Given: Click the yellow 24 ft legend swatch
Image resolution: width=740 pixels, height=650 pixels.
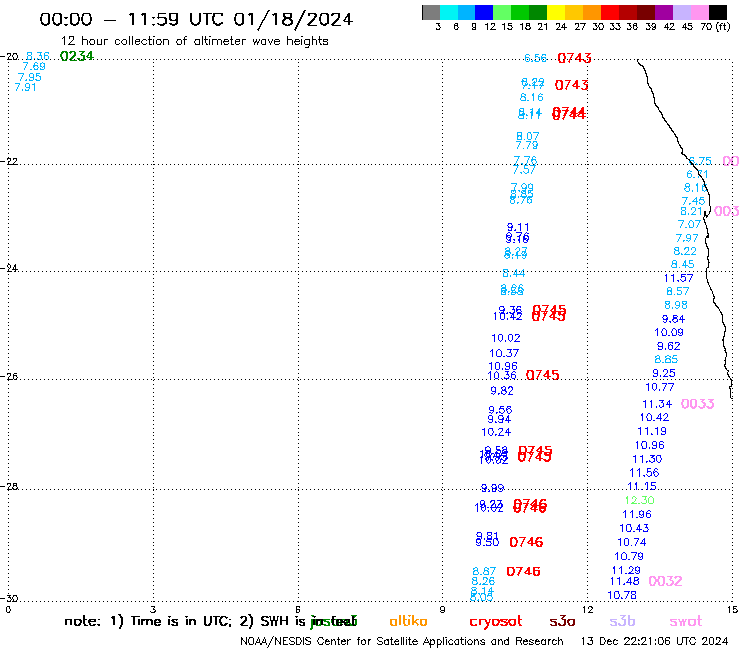Looking at the screenshot, I should [556, 12].
